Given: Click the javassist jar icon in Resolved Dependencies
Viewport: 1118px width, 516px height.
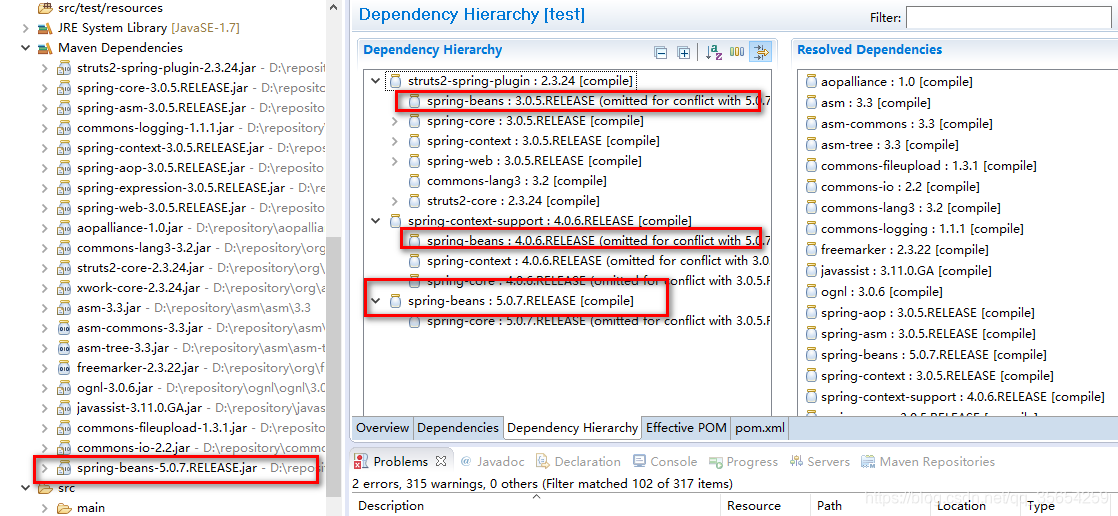Looking at the screenshot, I should pyautogui.click(x=811, y=271).
